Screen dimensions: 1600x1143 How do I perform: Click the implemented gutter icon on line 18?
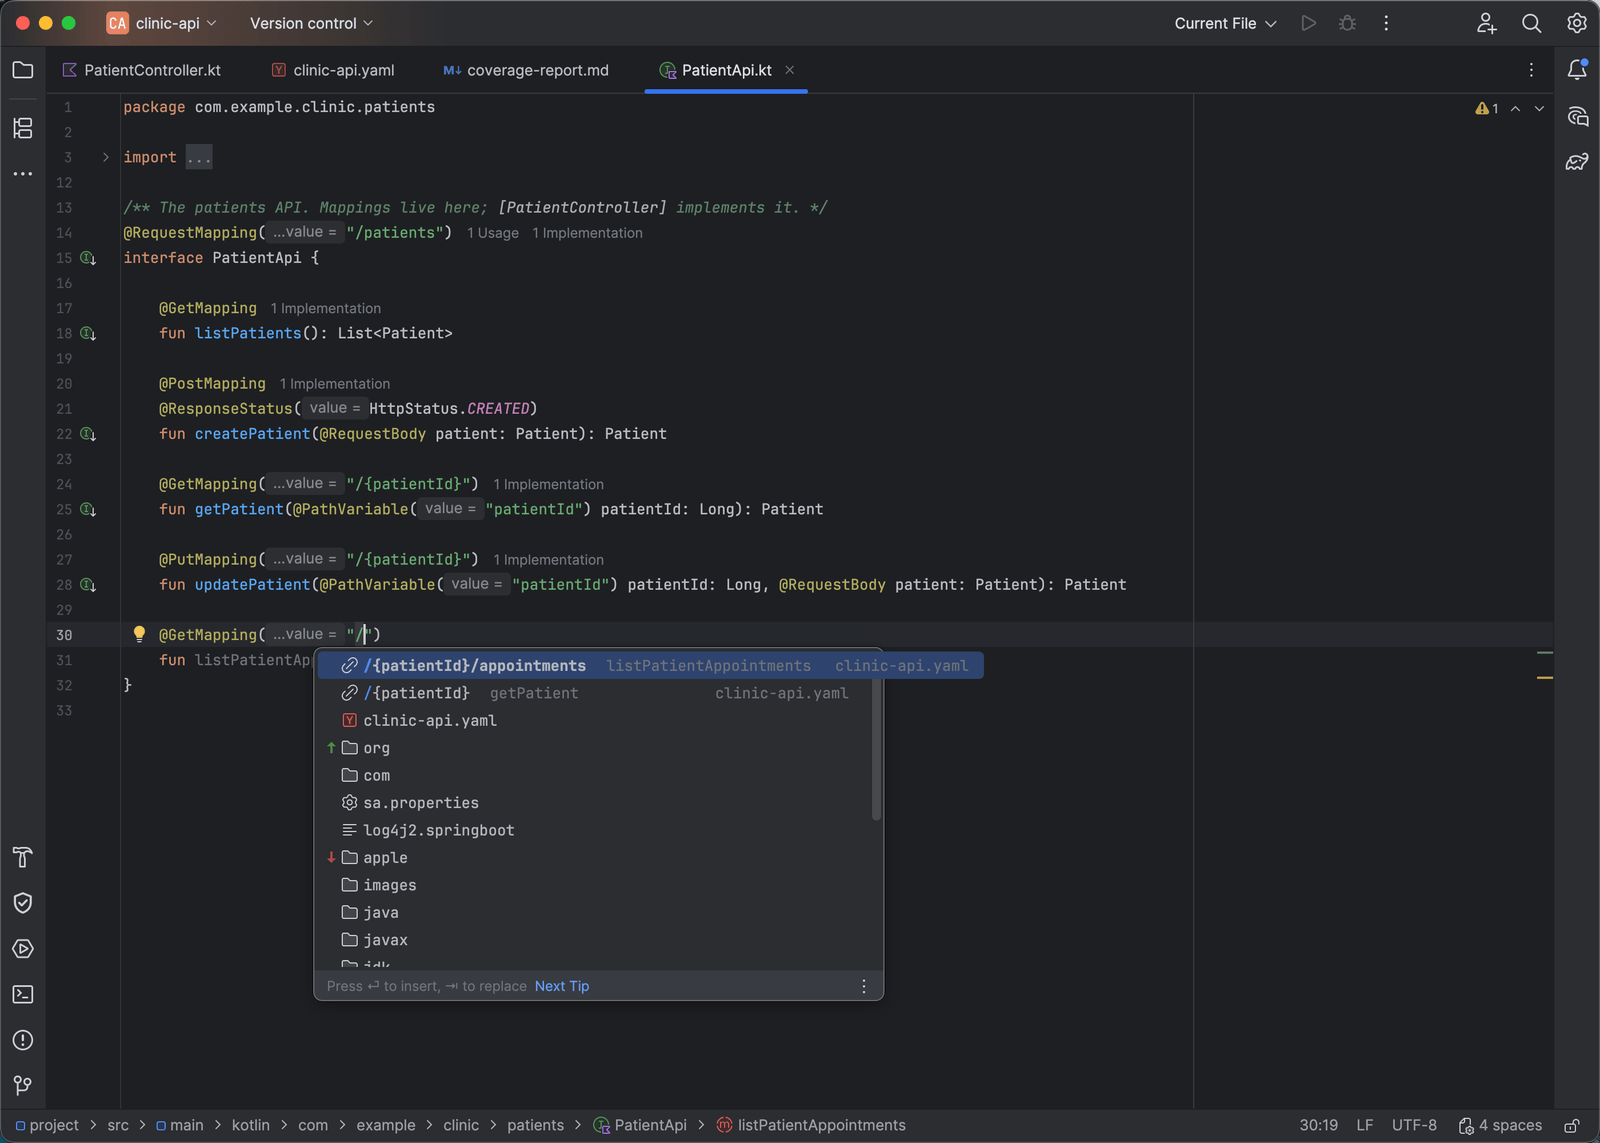pos(88,333)
